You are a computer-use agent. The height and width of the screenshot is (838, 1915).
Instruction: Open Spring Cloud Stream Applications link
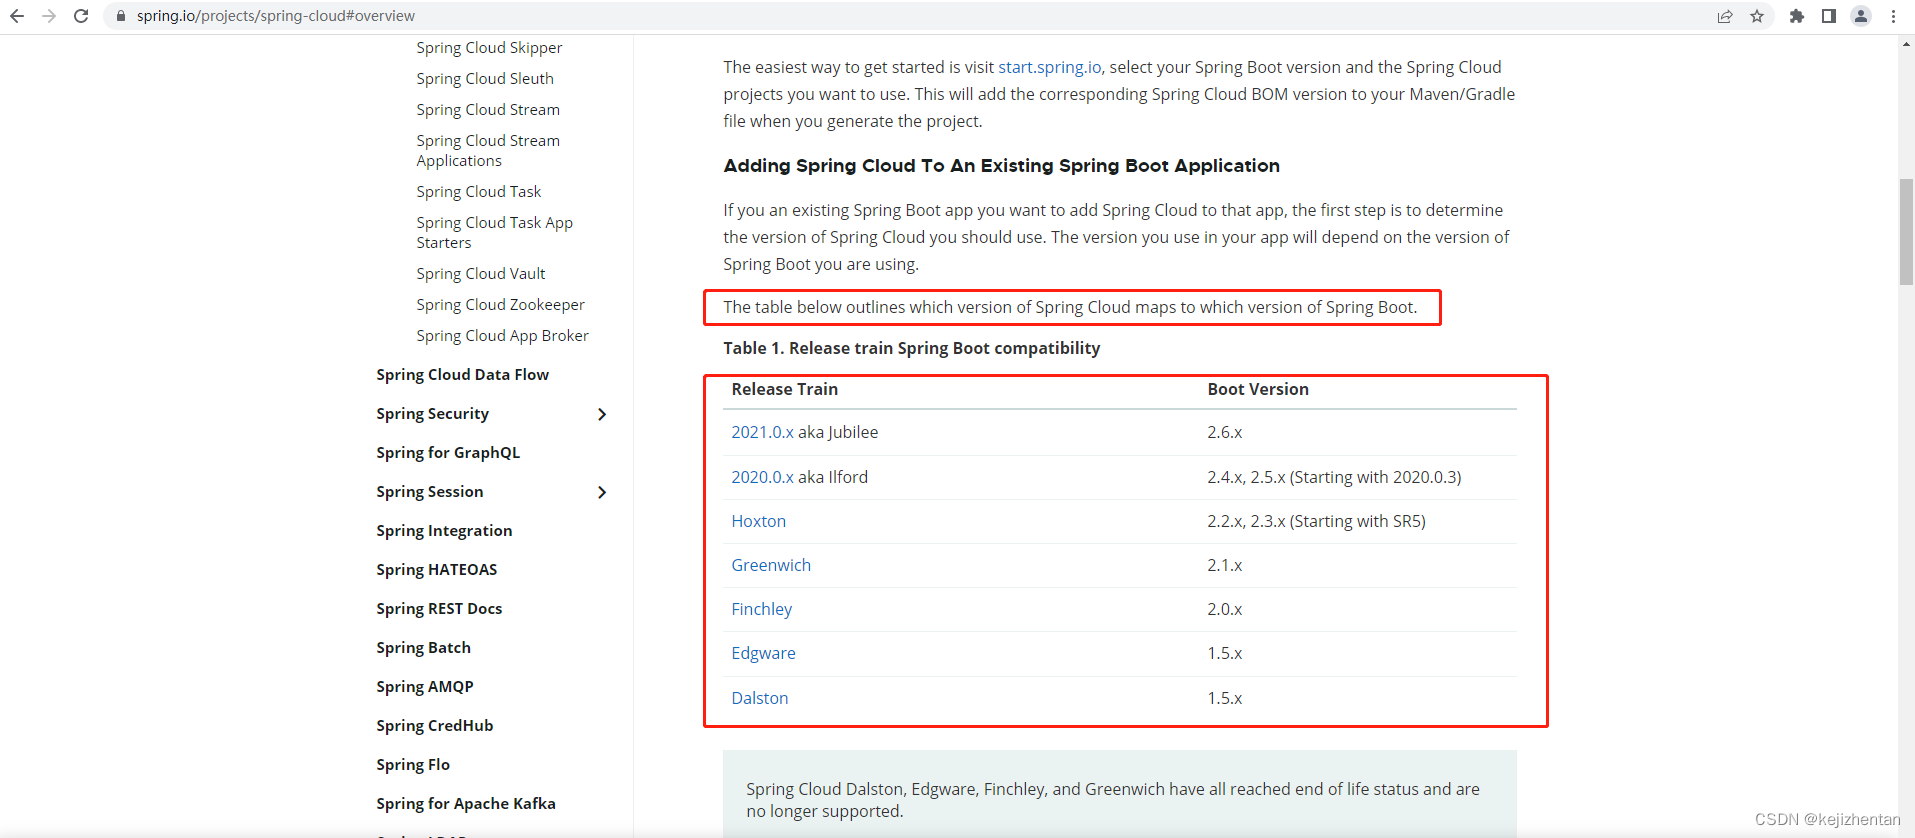[488, 151]
